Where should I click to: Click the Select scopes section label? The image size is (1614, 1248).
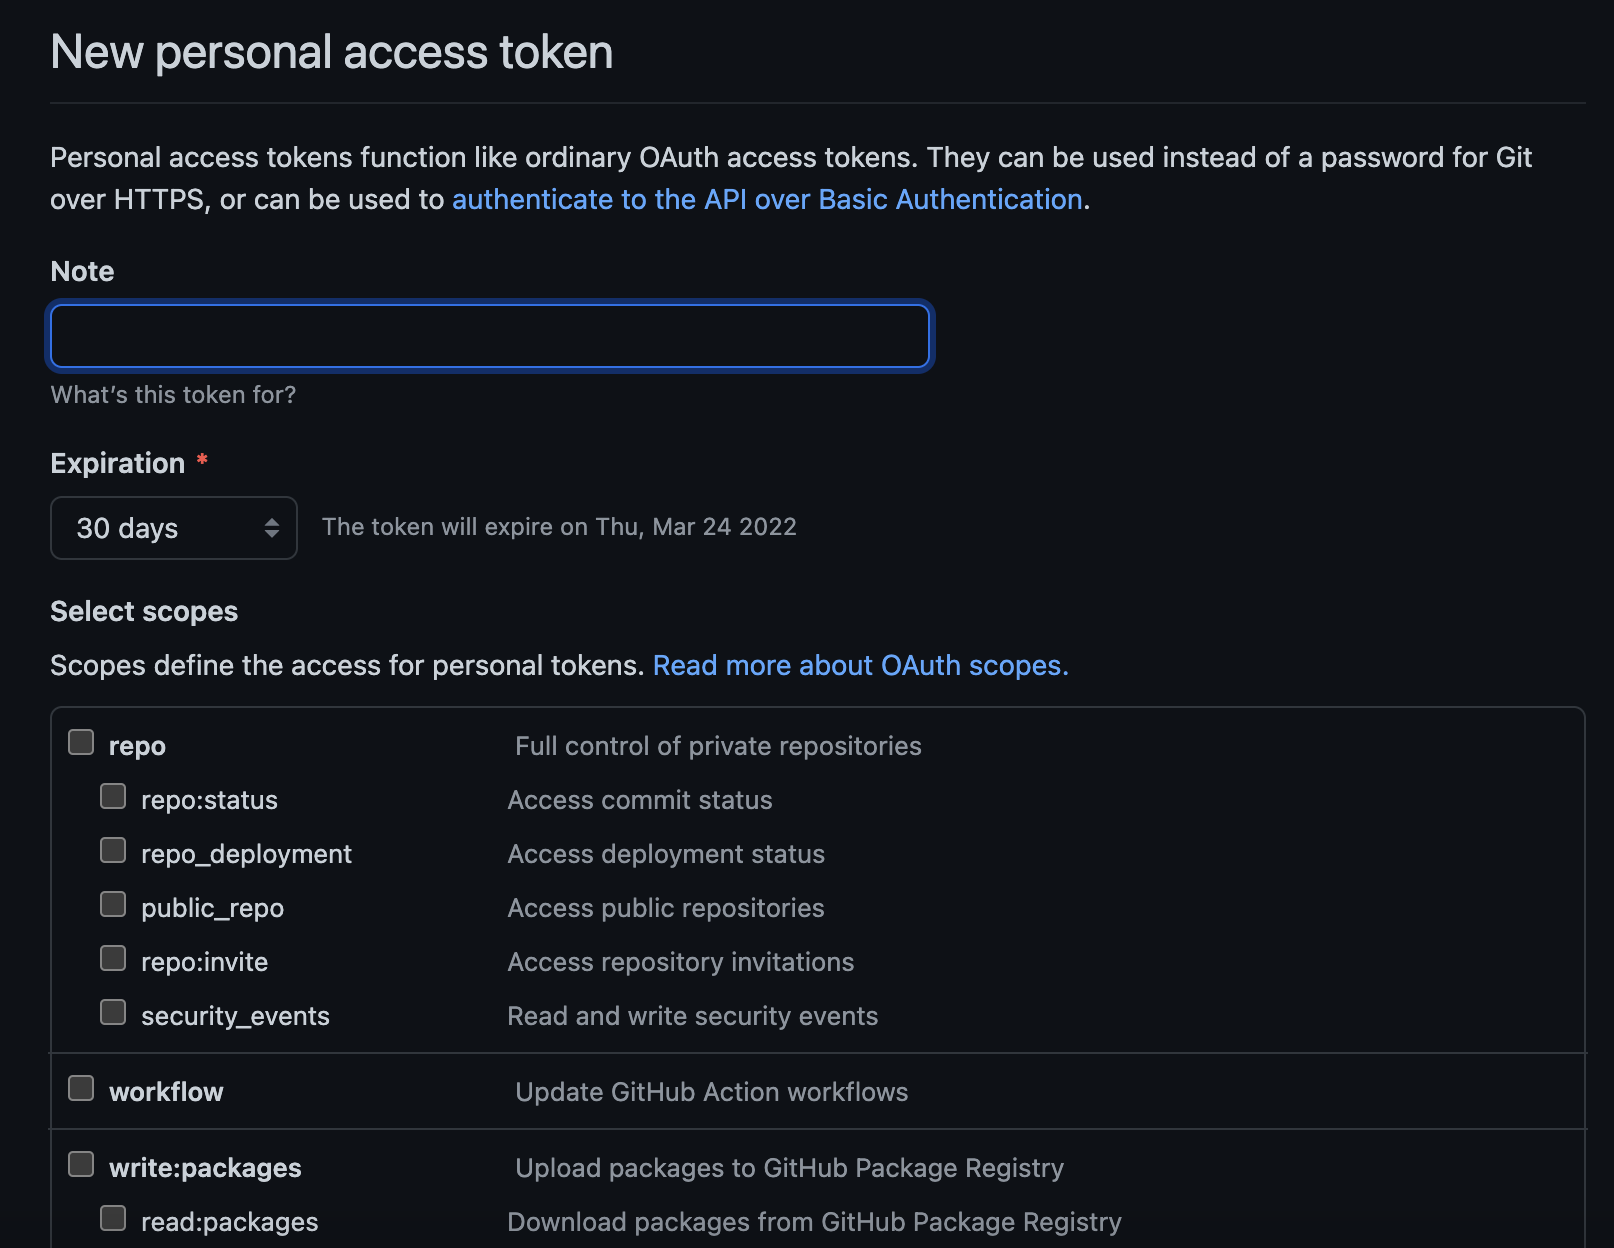click(x=144, y=611)
